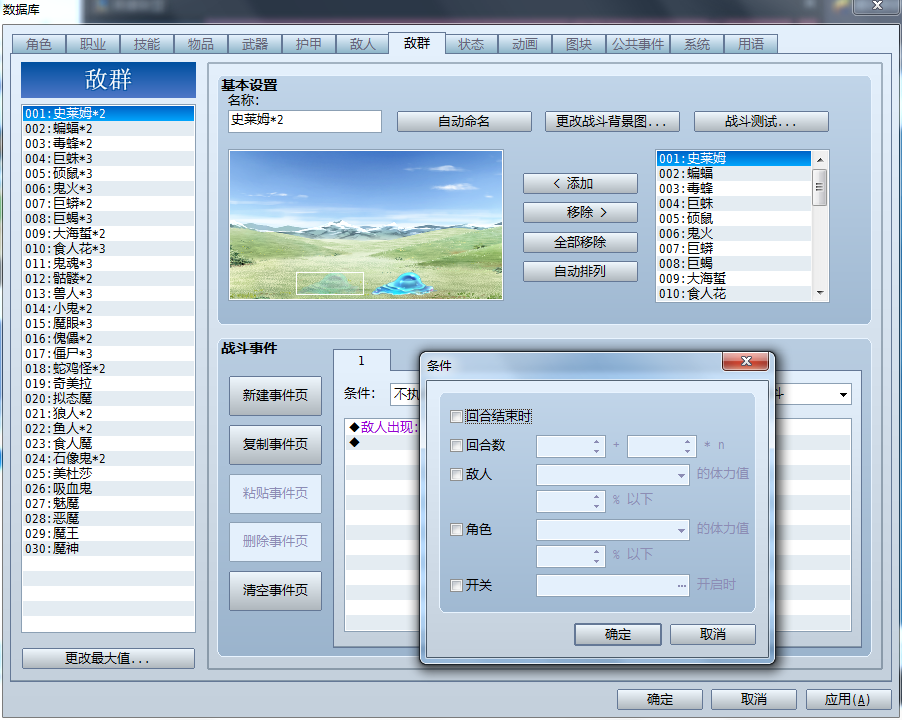Select troop 010:食人花*3 in the list

[108, 249]
